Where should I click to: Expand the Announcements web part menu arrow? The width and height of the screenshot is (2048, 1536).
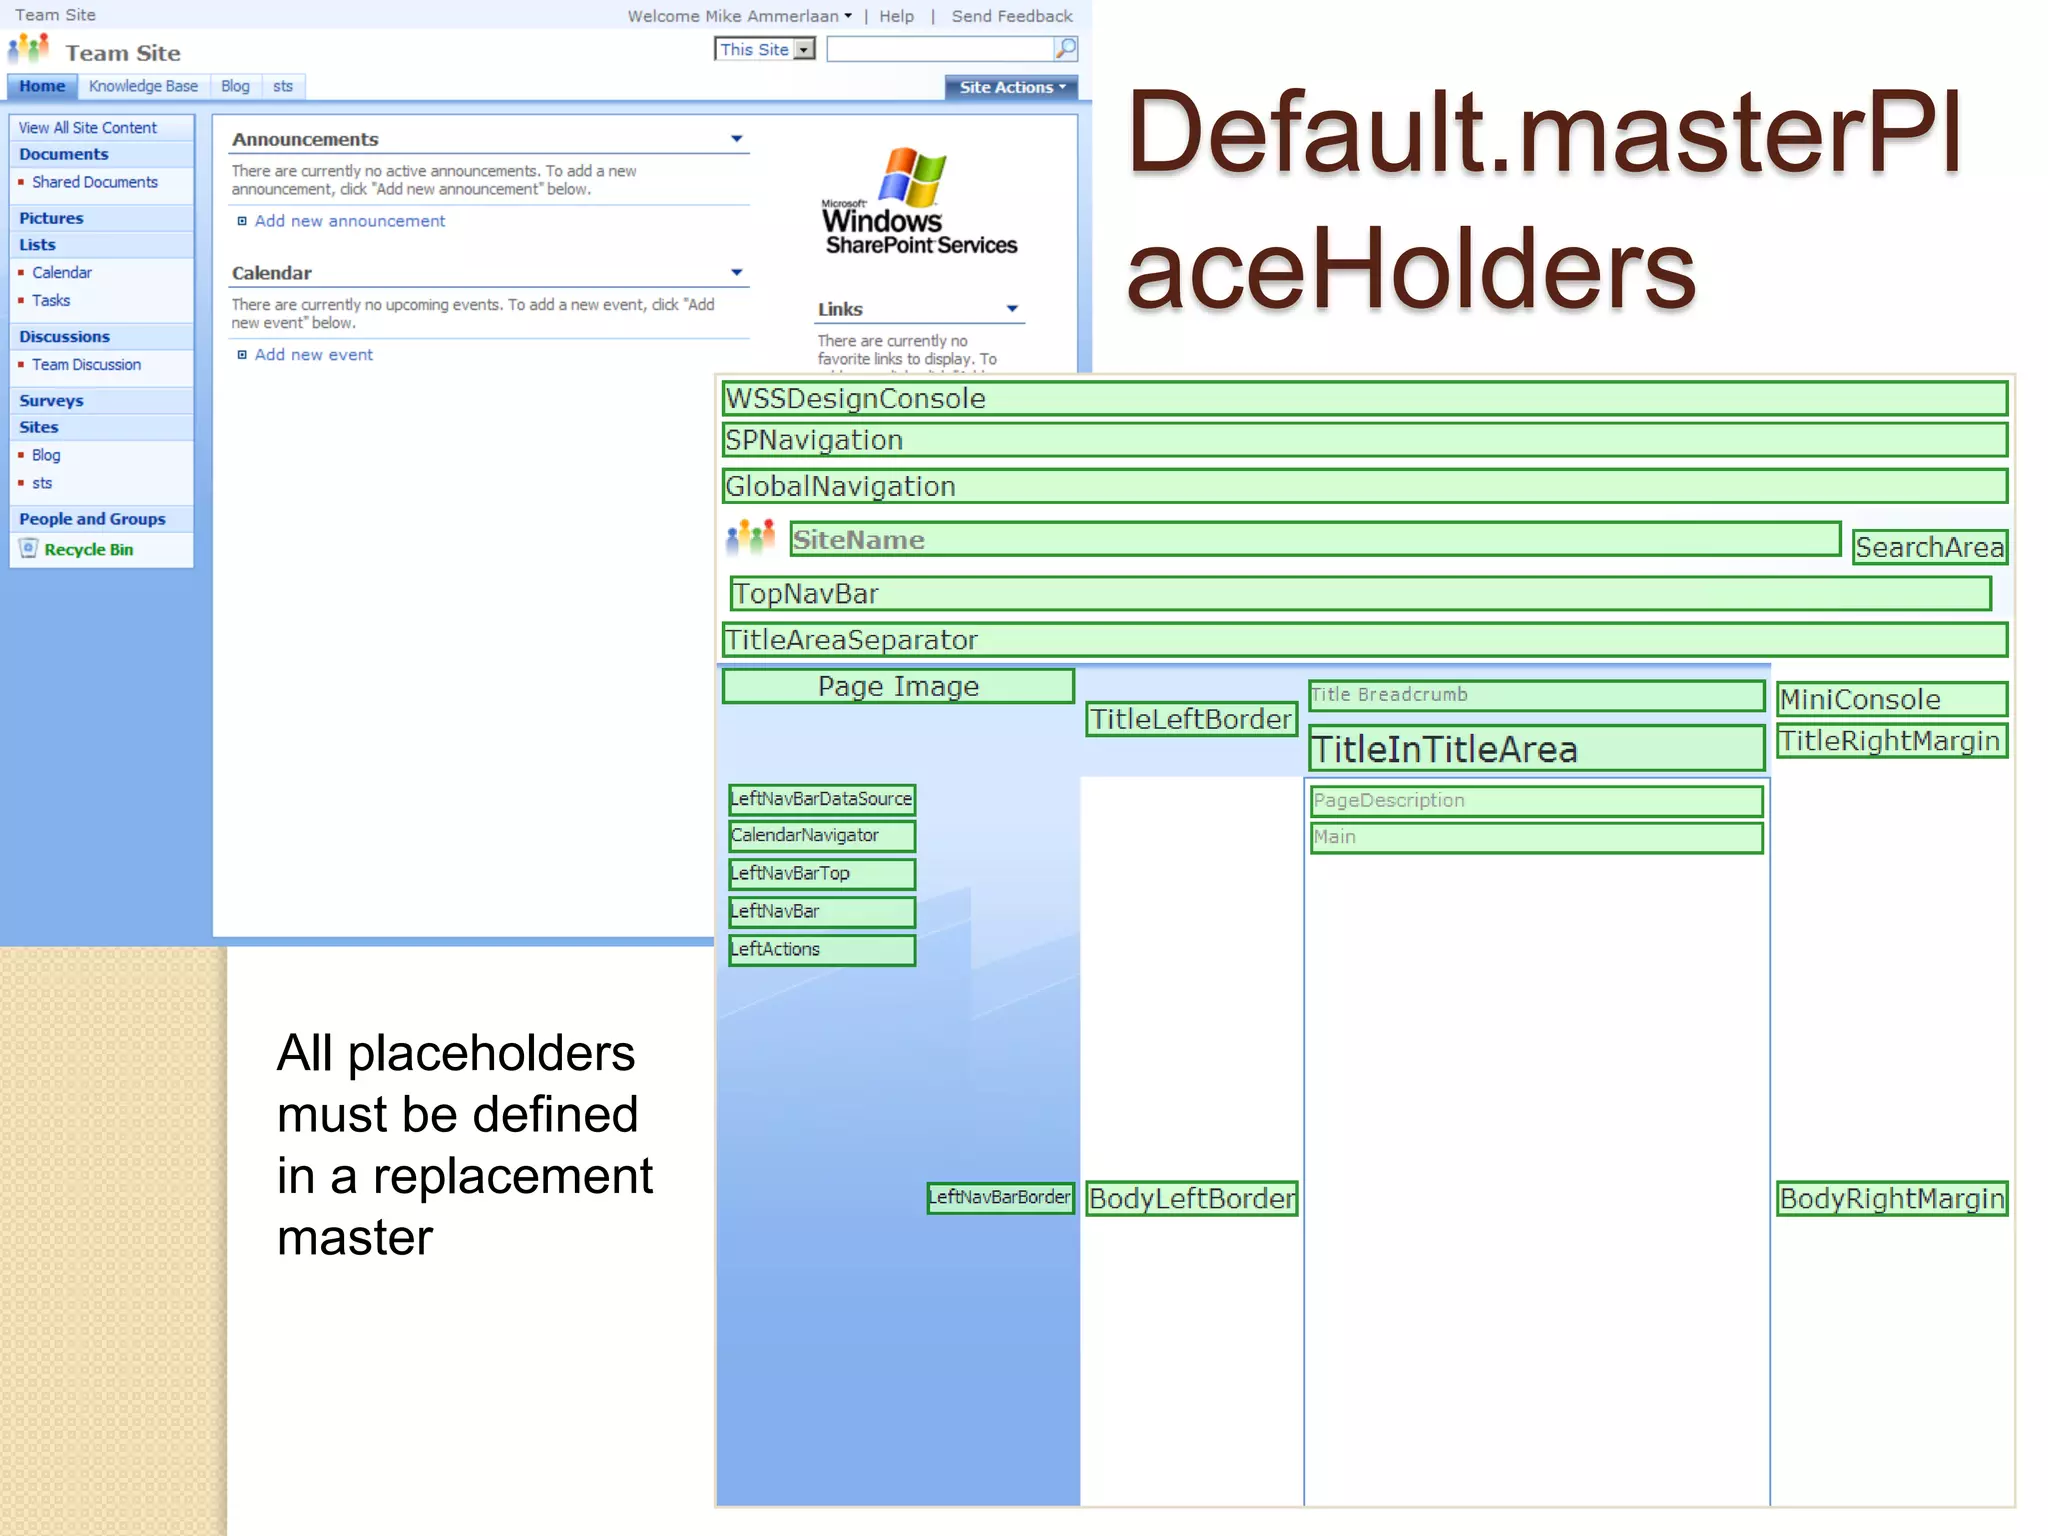[x=737, y=139]
